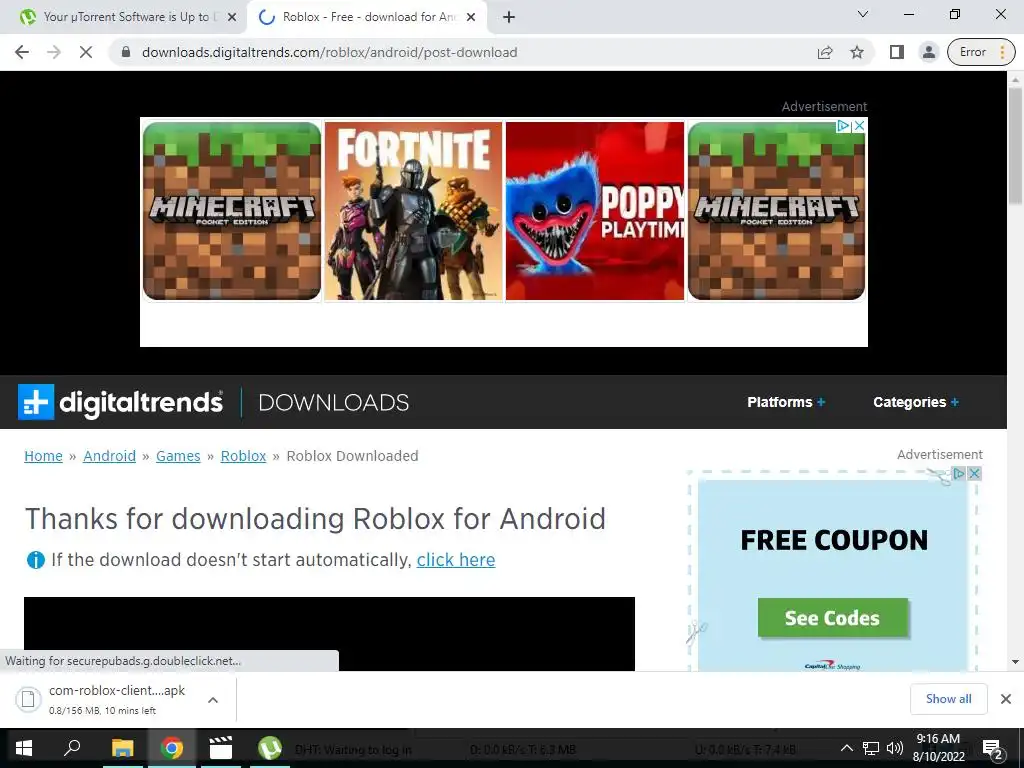Open the notification center icon
This screenshot has width=1024, height=768.
[993, 748]
